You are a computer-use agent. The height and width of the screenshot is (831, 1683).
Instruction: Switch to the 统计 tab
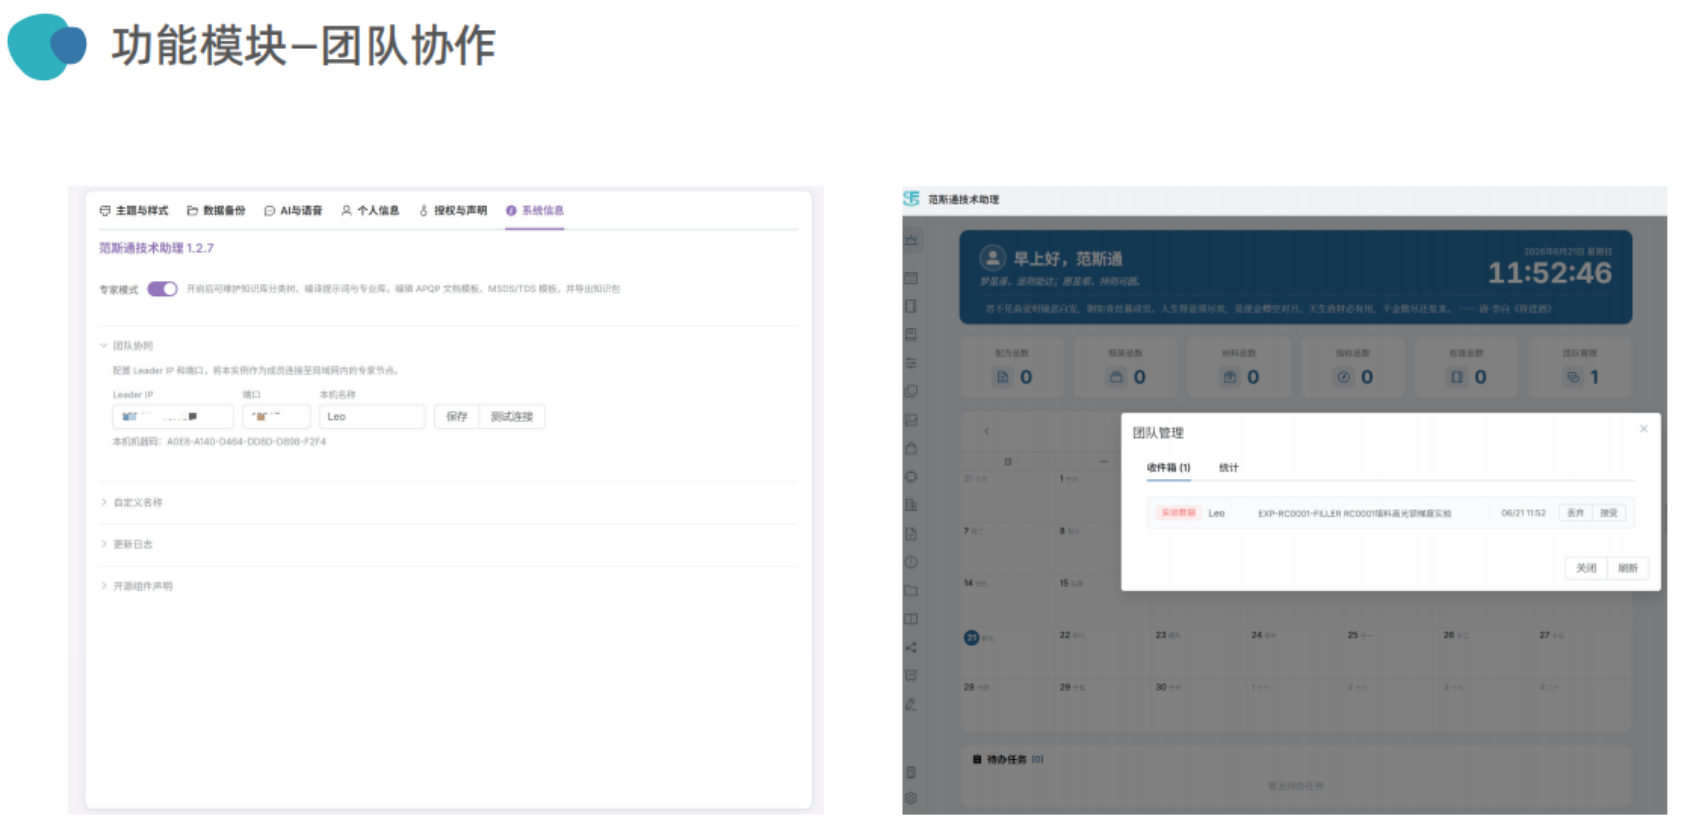point(1229,468)
